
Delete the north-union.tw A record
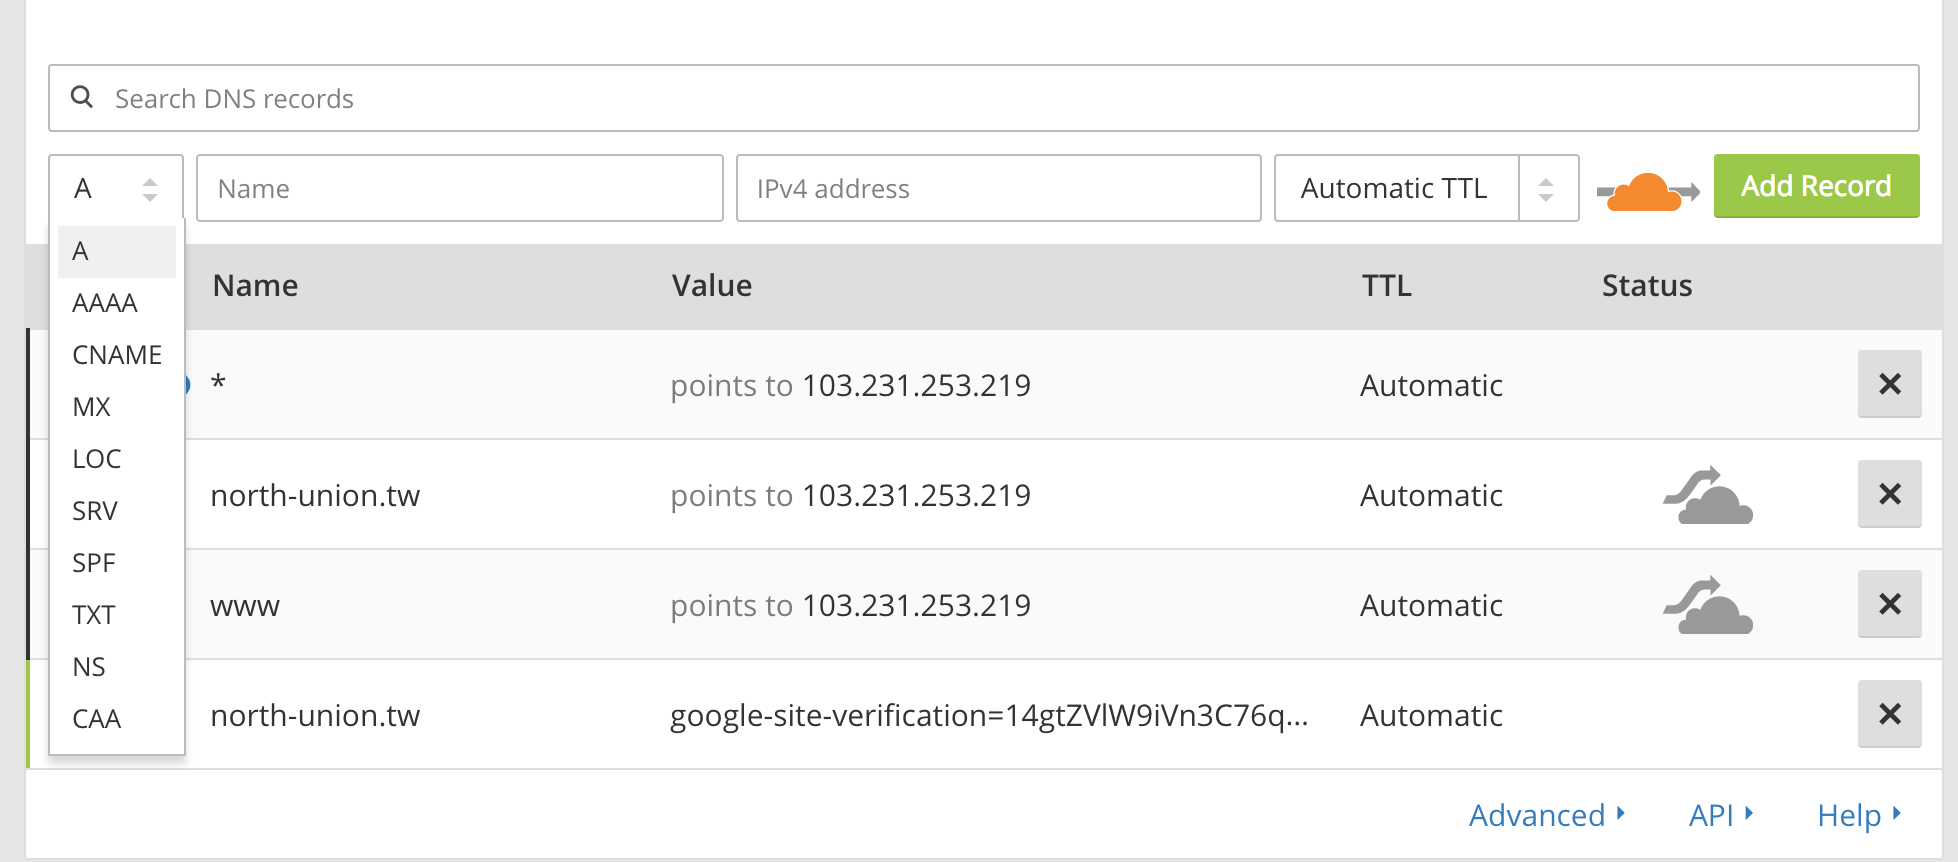pyautogui.click(x=1889, y=494)
